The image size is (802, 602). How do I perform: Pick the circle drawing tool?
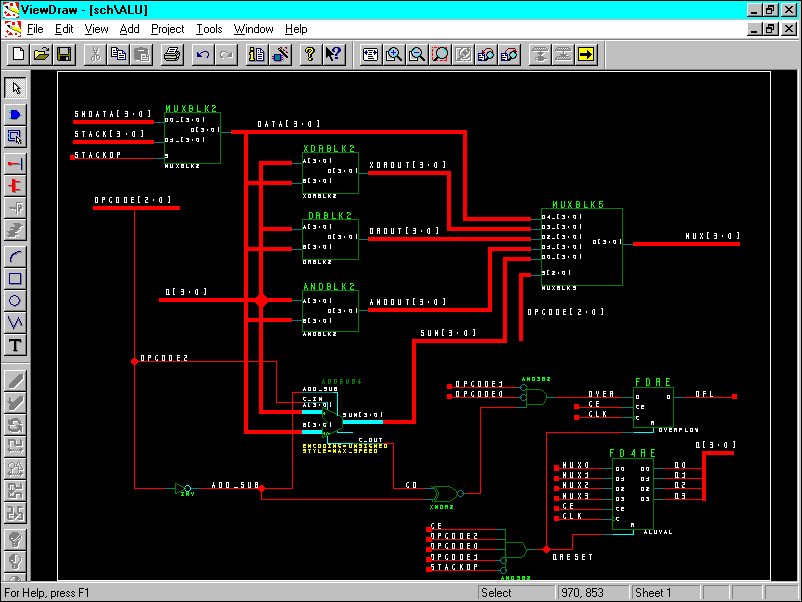click(x=16, y=301)
